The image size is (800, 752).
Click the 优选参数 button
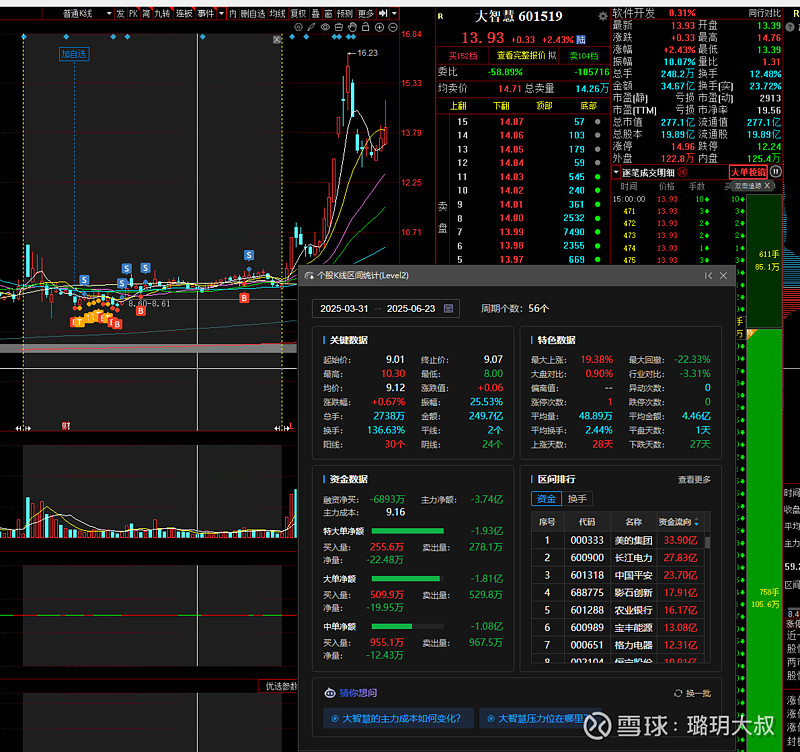(279, 686)
